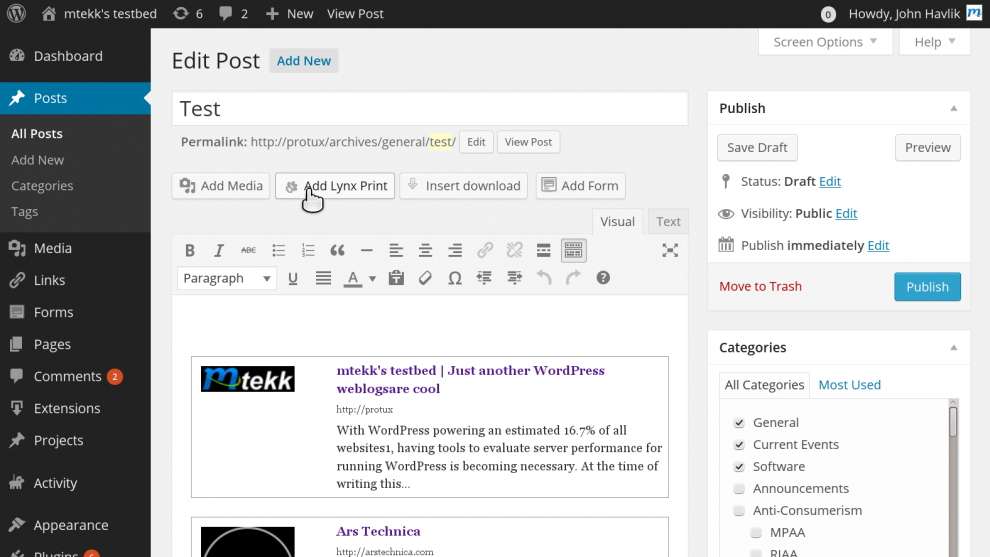Uncheck the Software category
Image resolution: width=990 pixels, height=557 pixels.
pos(739,467)
